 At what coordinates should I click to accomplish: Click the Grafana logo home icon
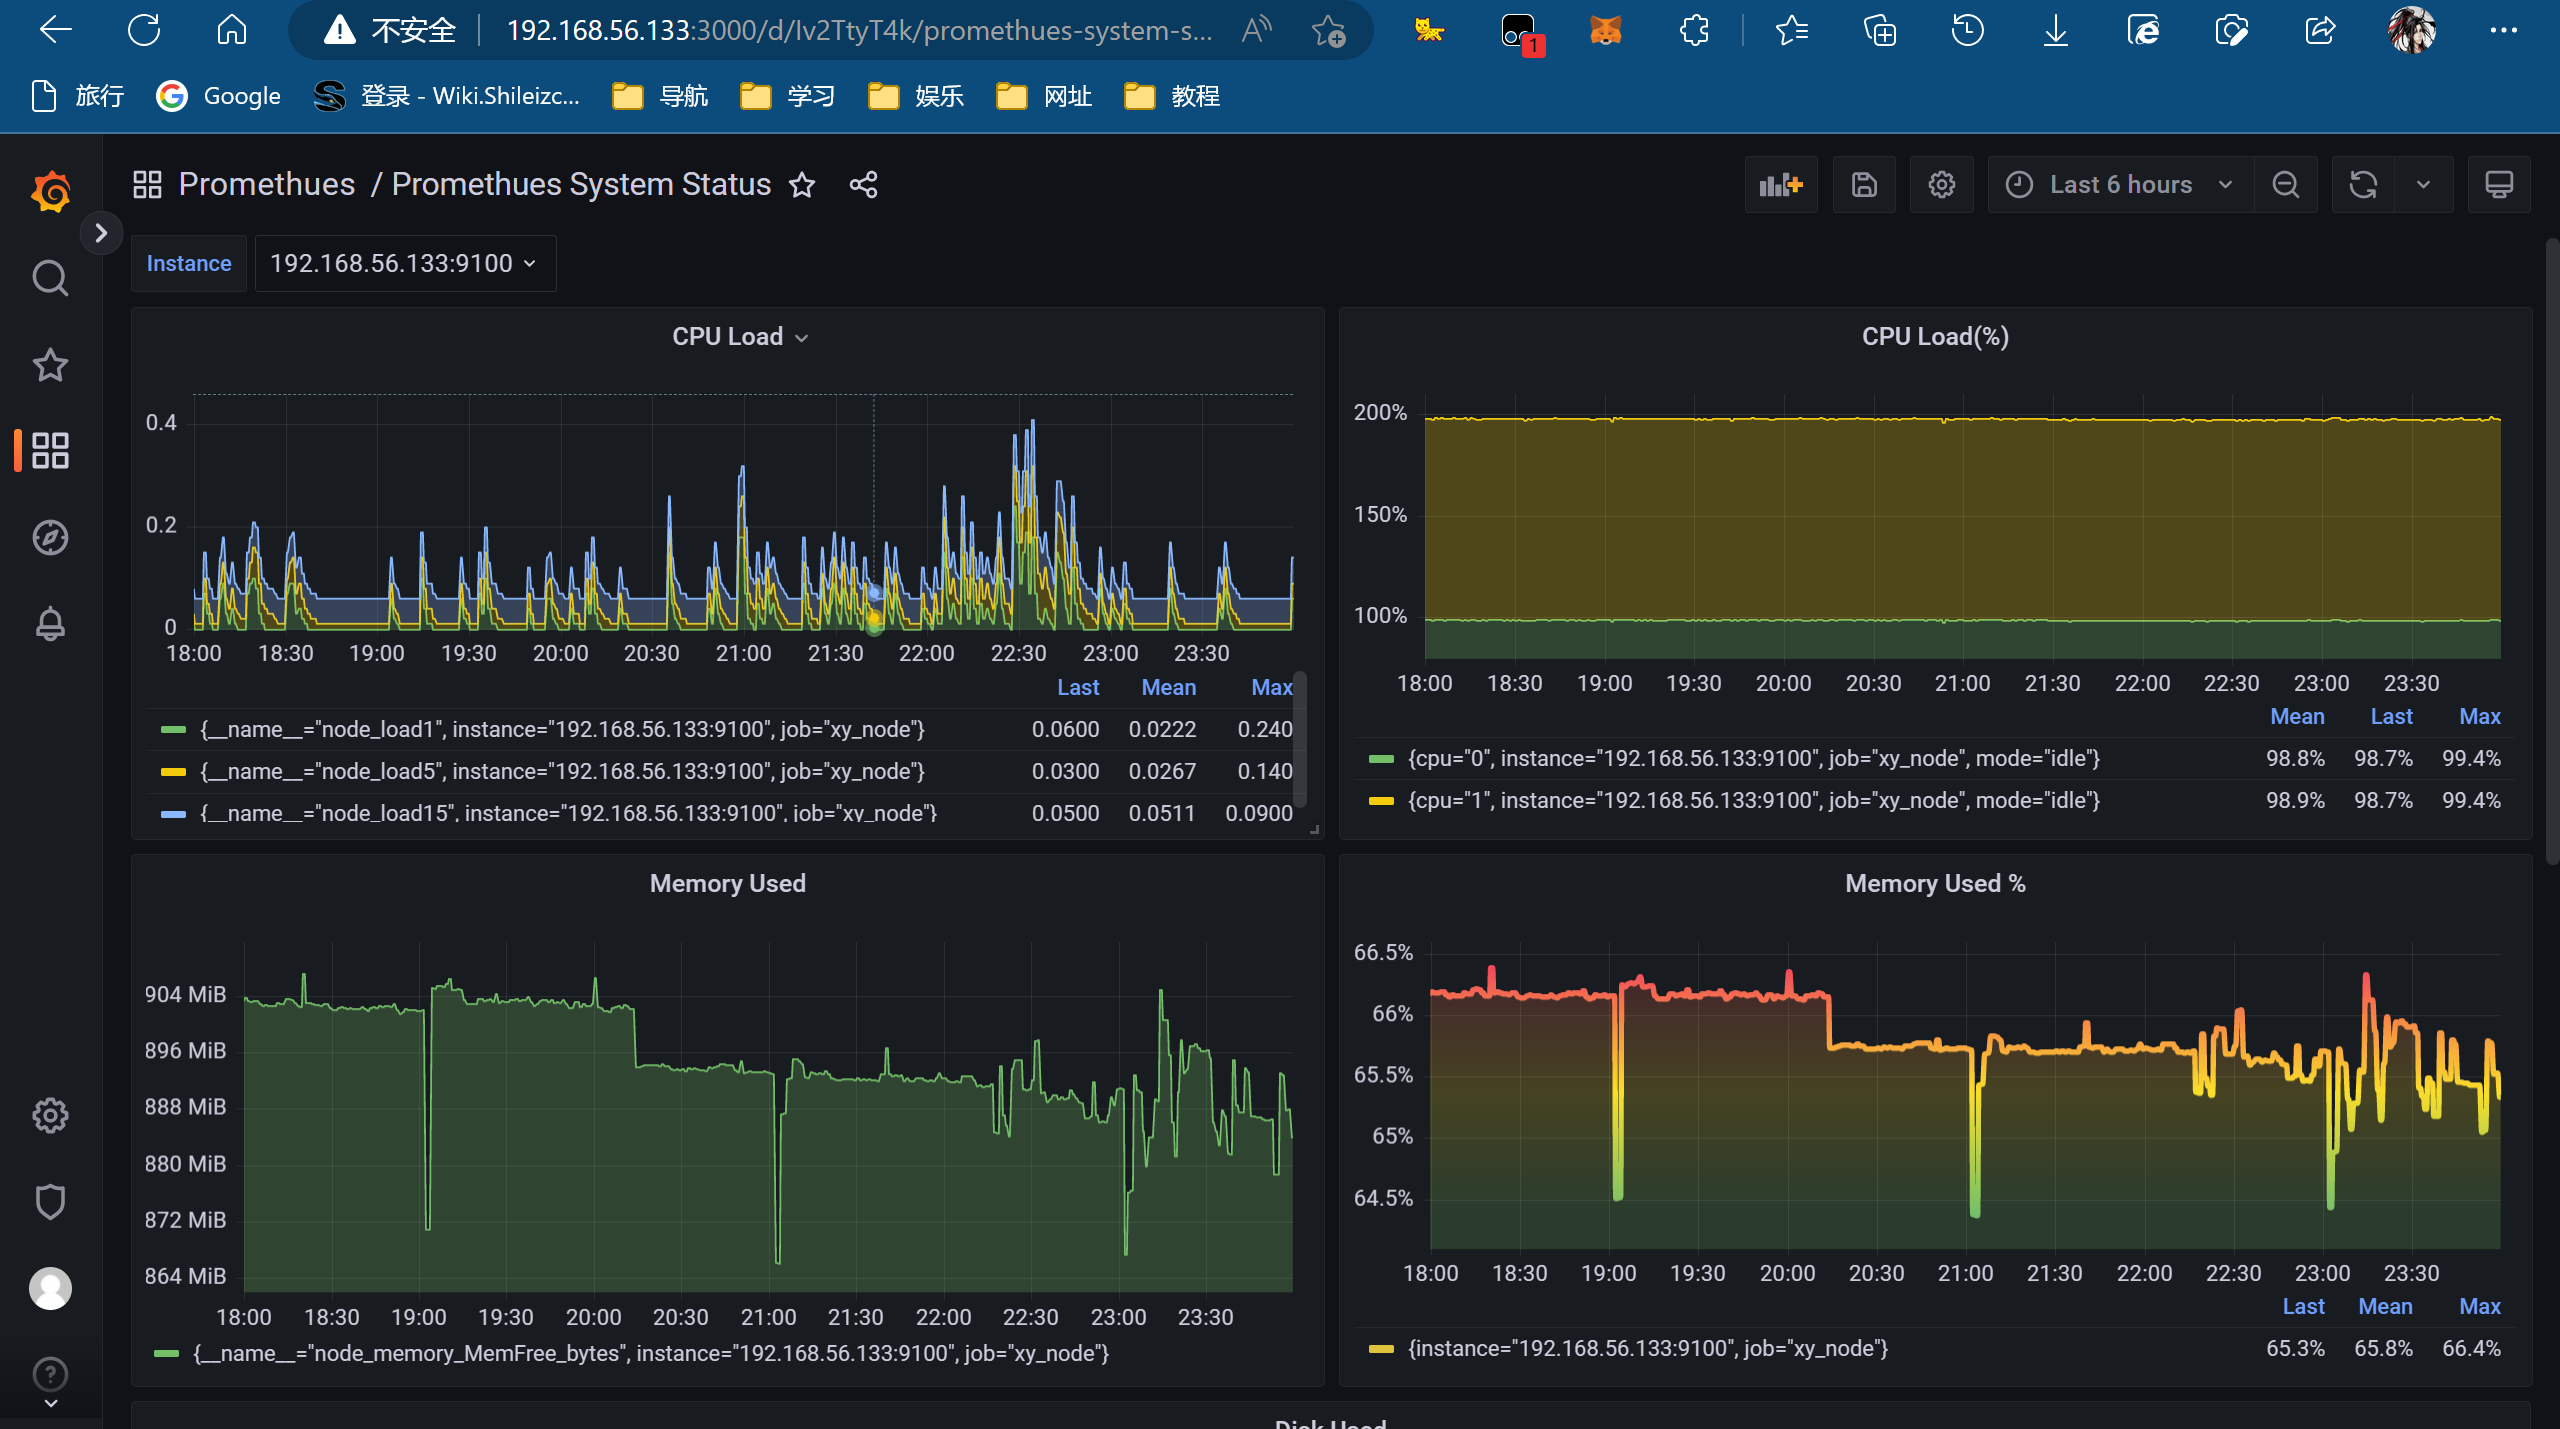pyautogui.click(x=50, y=190)
